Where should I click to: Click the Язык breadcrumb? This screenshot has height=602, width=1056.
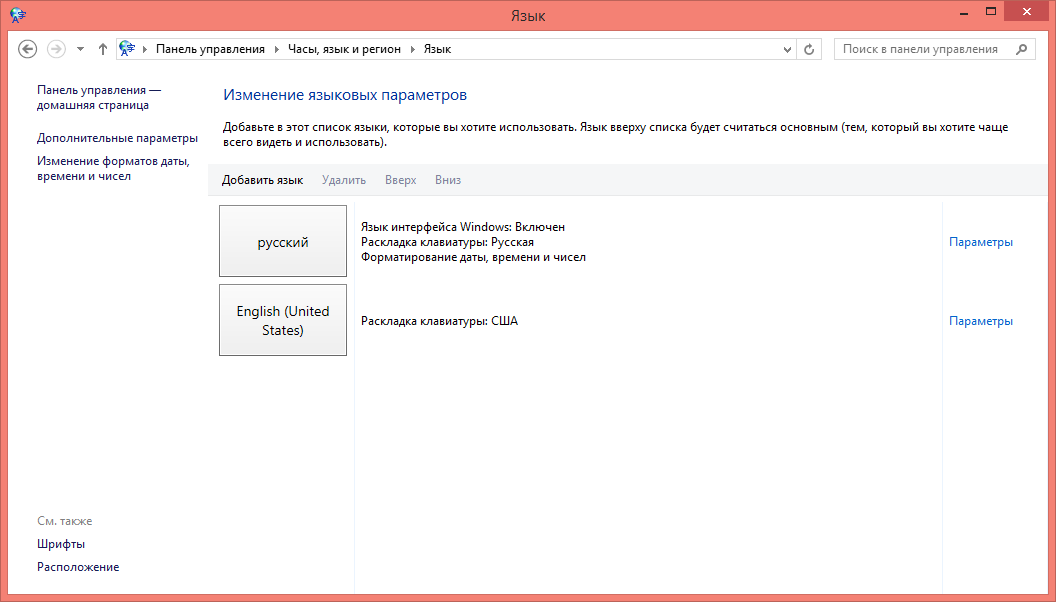coord(437,49)
